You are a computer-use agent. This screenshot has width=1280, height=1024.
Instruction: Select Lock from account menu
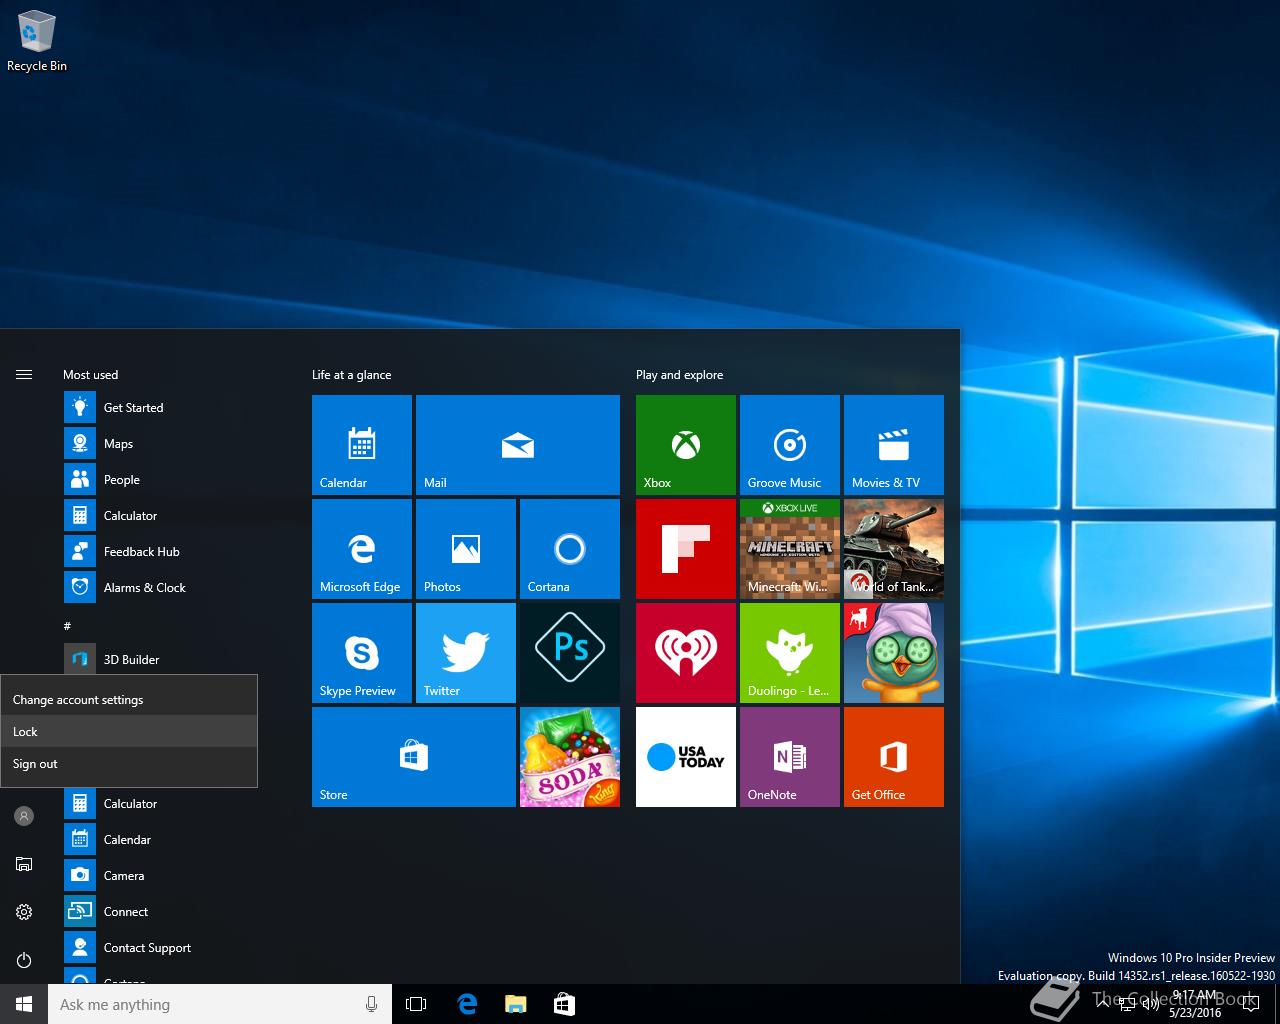coord(129,732)
